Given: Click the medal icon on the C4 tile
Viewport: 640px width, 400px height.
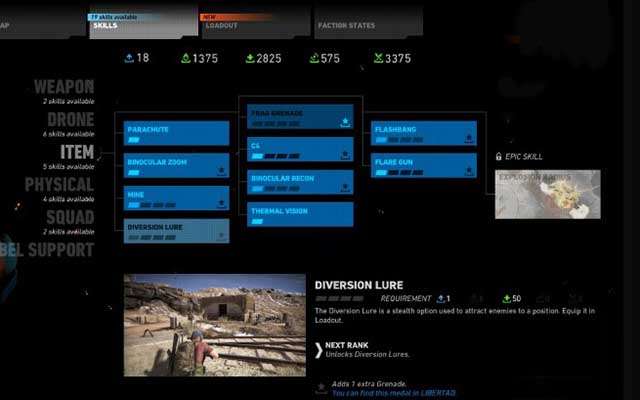Looking at the screenshot, I should pos(345,155).
